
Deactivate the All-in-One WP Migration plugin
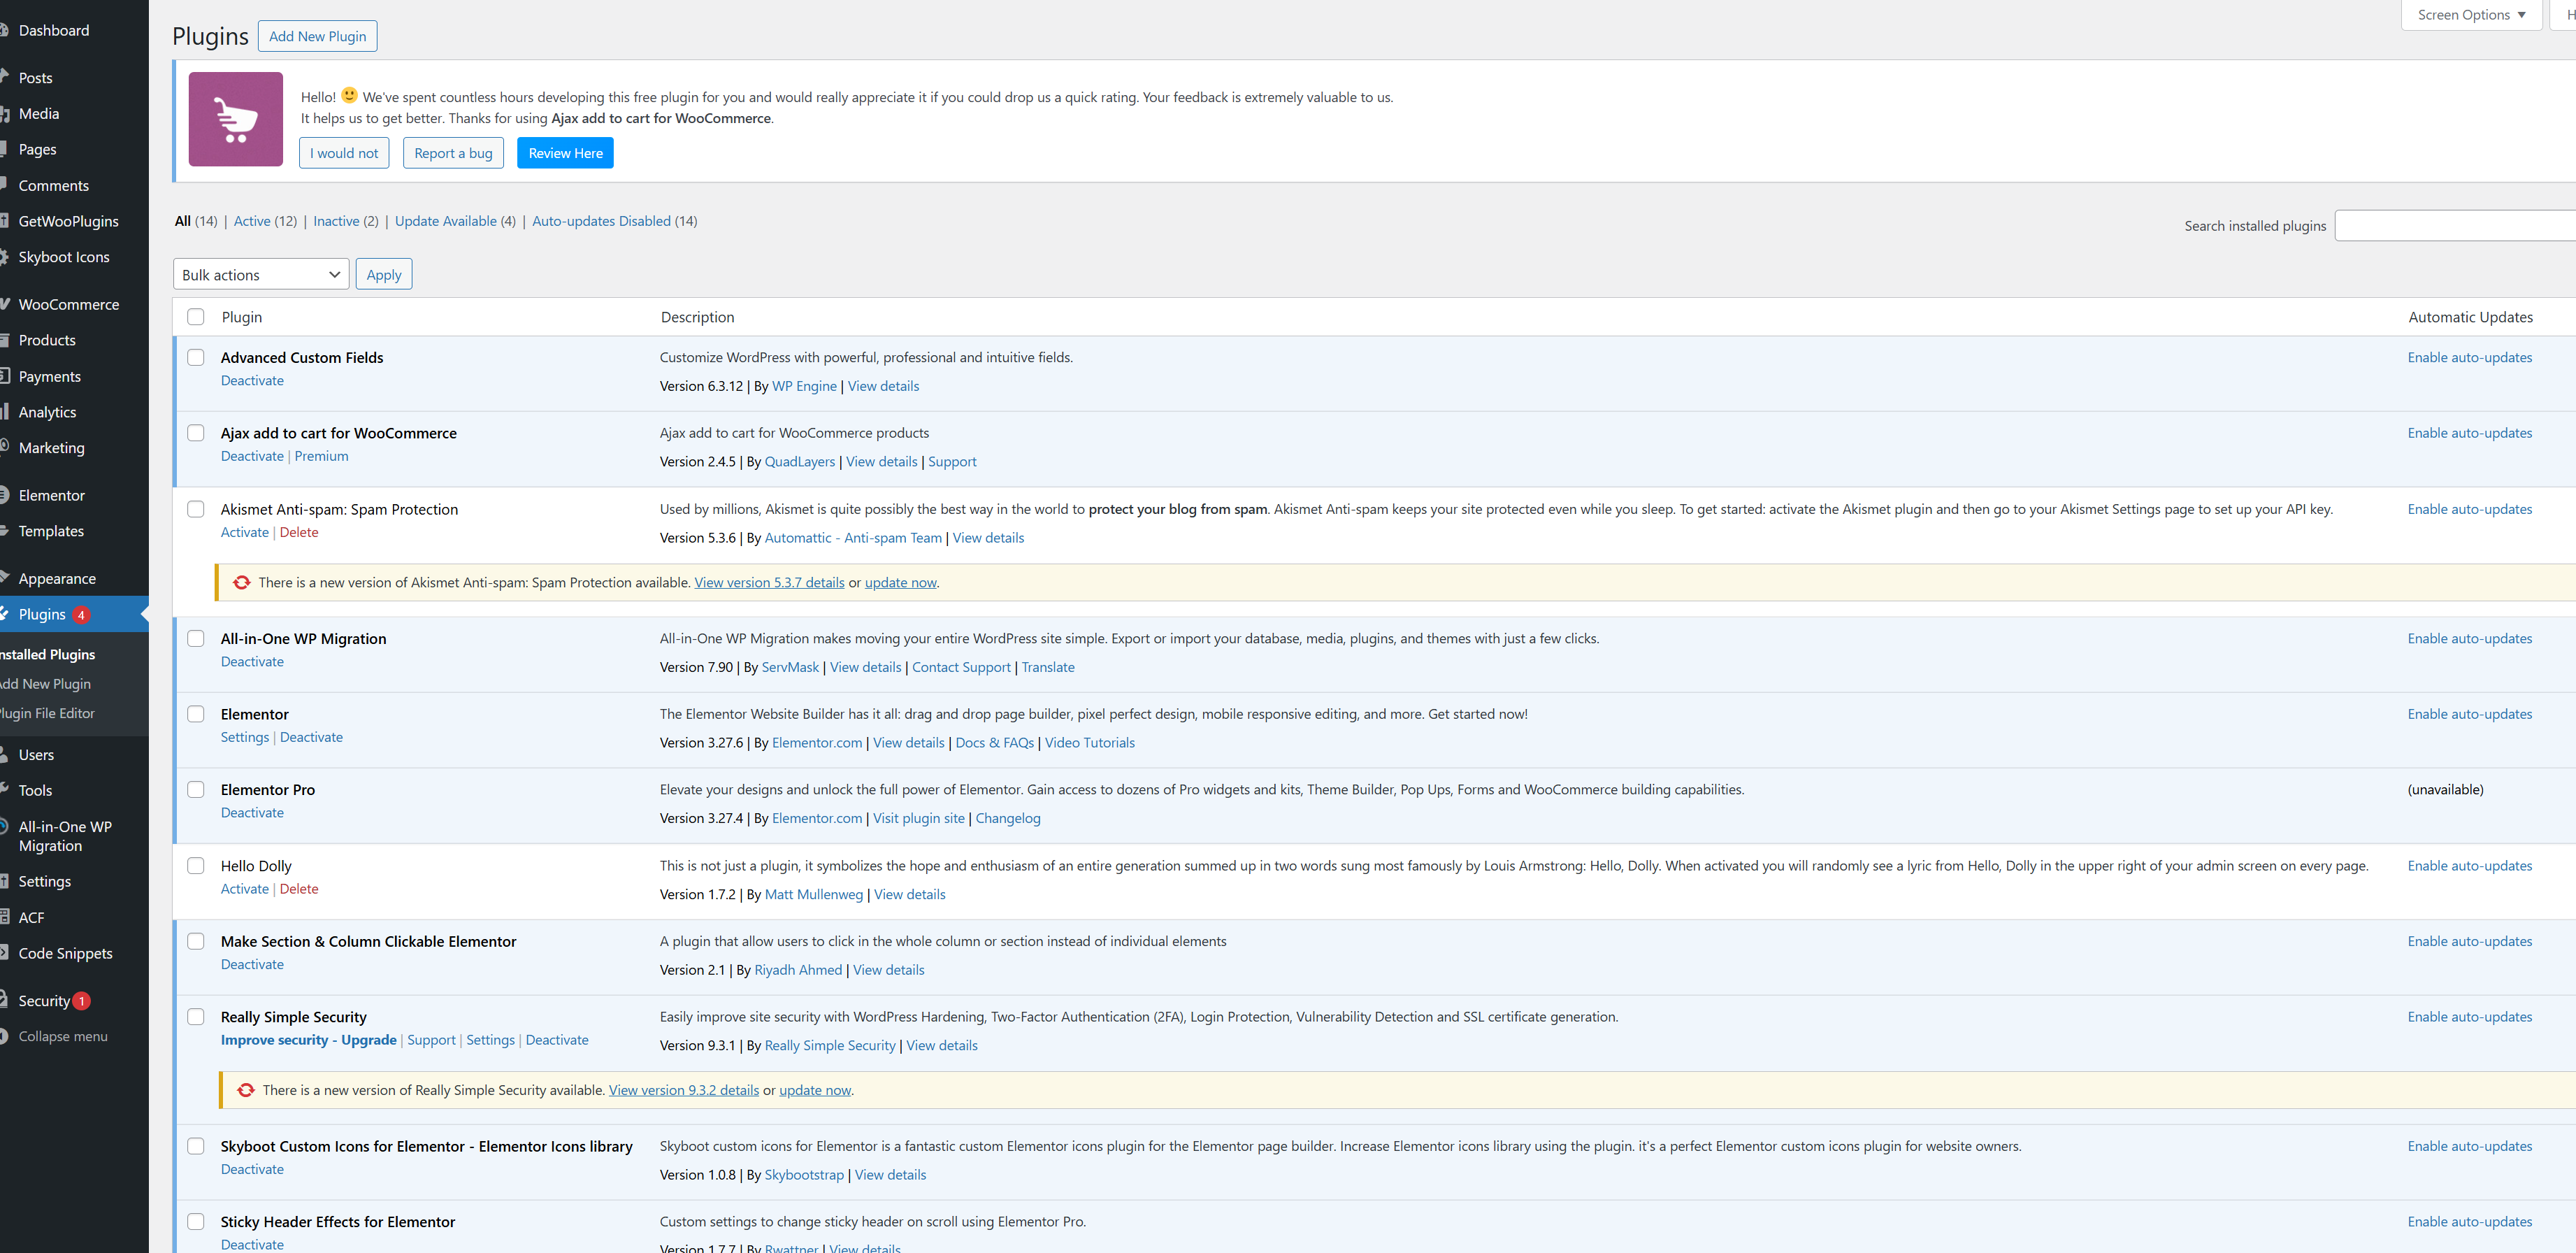click(x=252, y=662)
